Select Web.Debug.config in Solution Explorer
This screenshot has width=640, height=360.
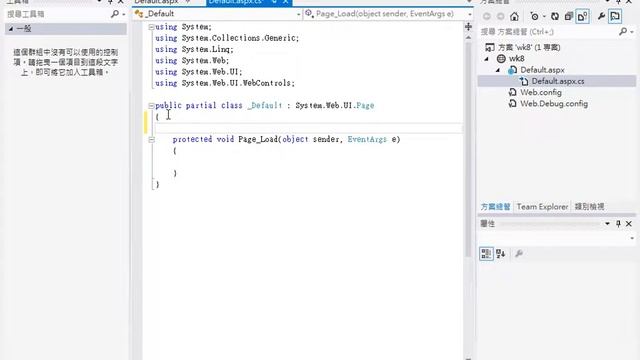[554, 104]
